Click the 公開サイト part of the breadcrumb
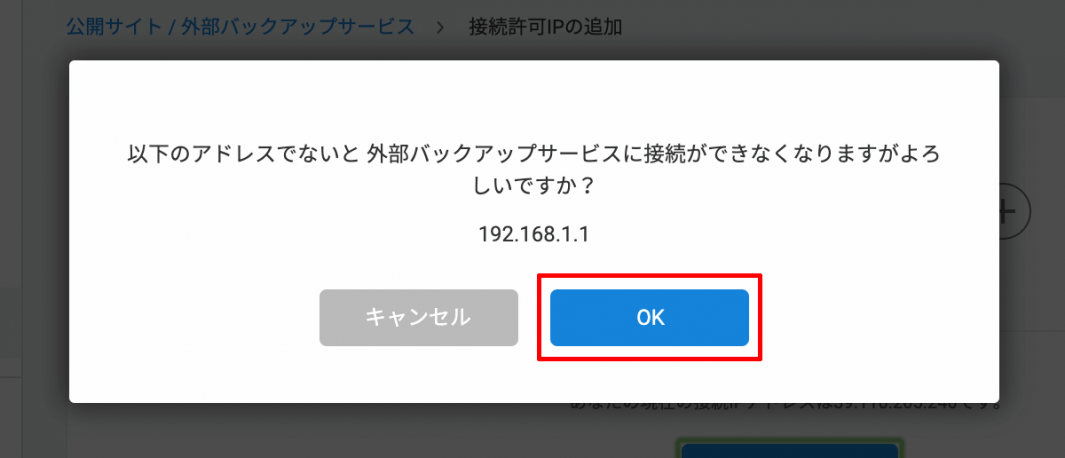This screenshot has width=1065, height=458. (x=113, y=27)
